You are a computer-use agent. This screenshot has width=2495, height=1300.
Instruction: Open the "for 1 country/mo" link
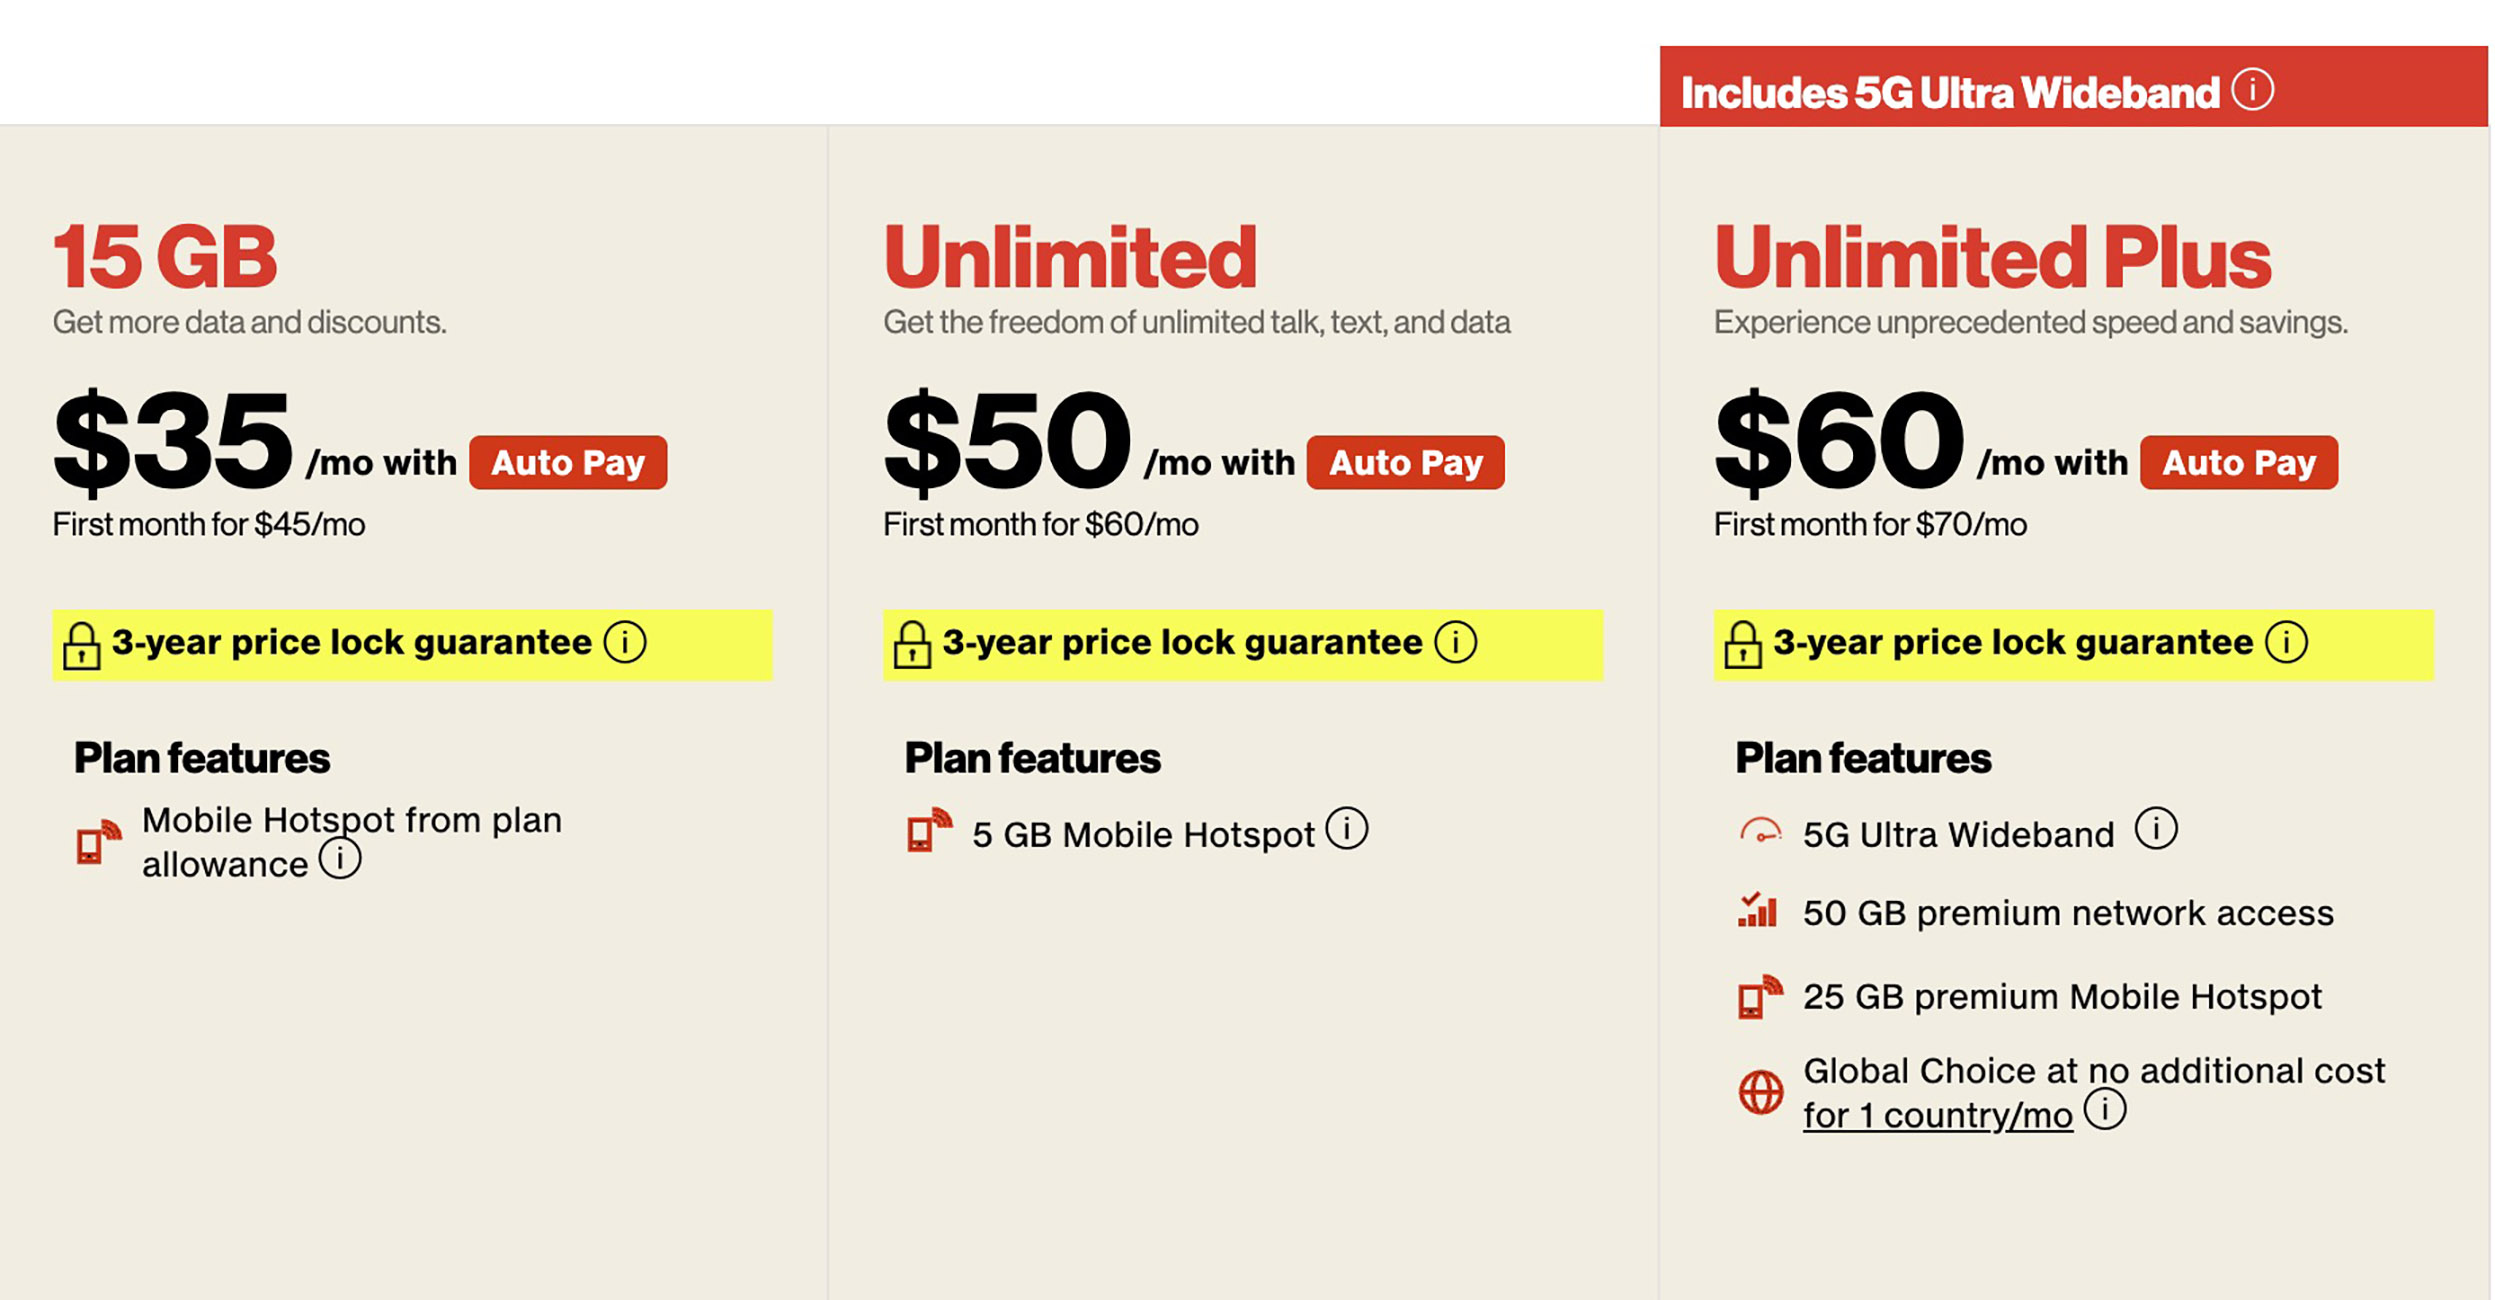[1937, 1116]
